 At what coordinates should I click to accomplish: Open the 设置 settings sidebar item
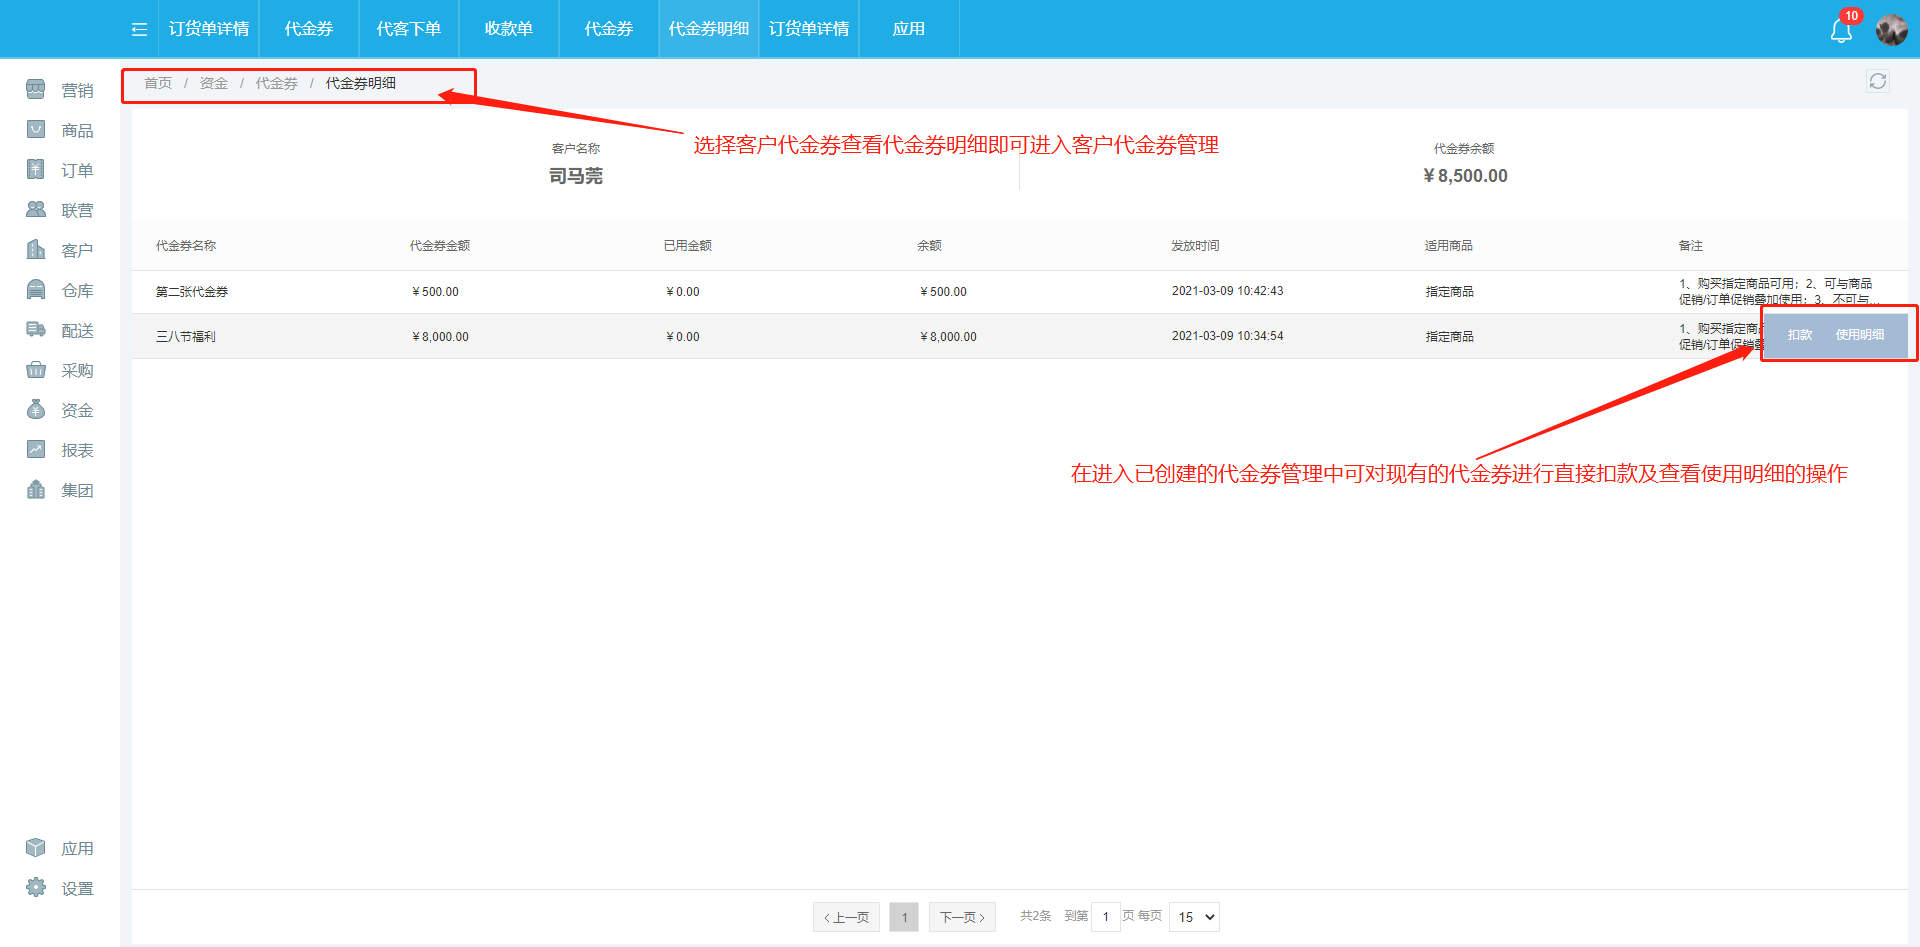coord(60,888)
